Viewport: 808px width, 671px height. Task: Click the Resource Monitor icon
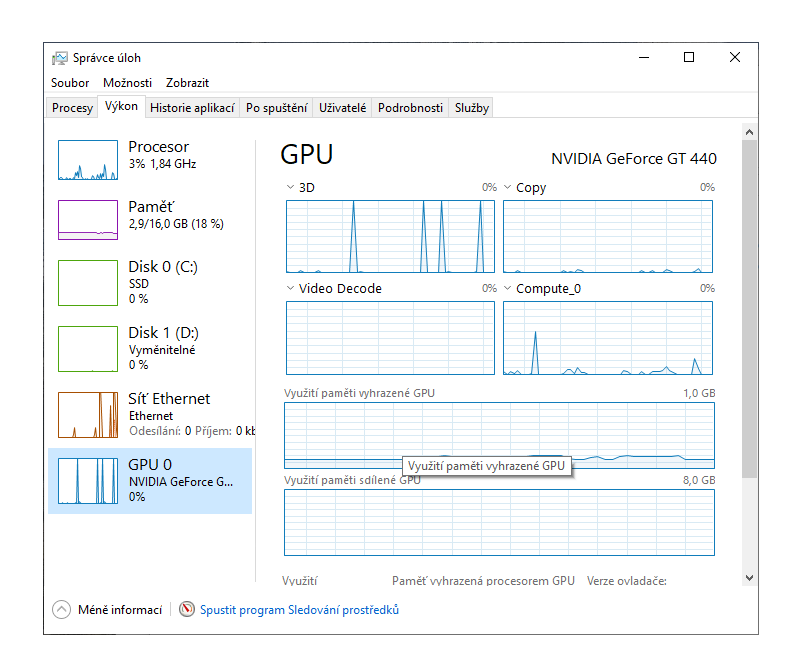click(187, 609)
